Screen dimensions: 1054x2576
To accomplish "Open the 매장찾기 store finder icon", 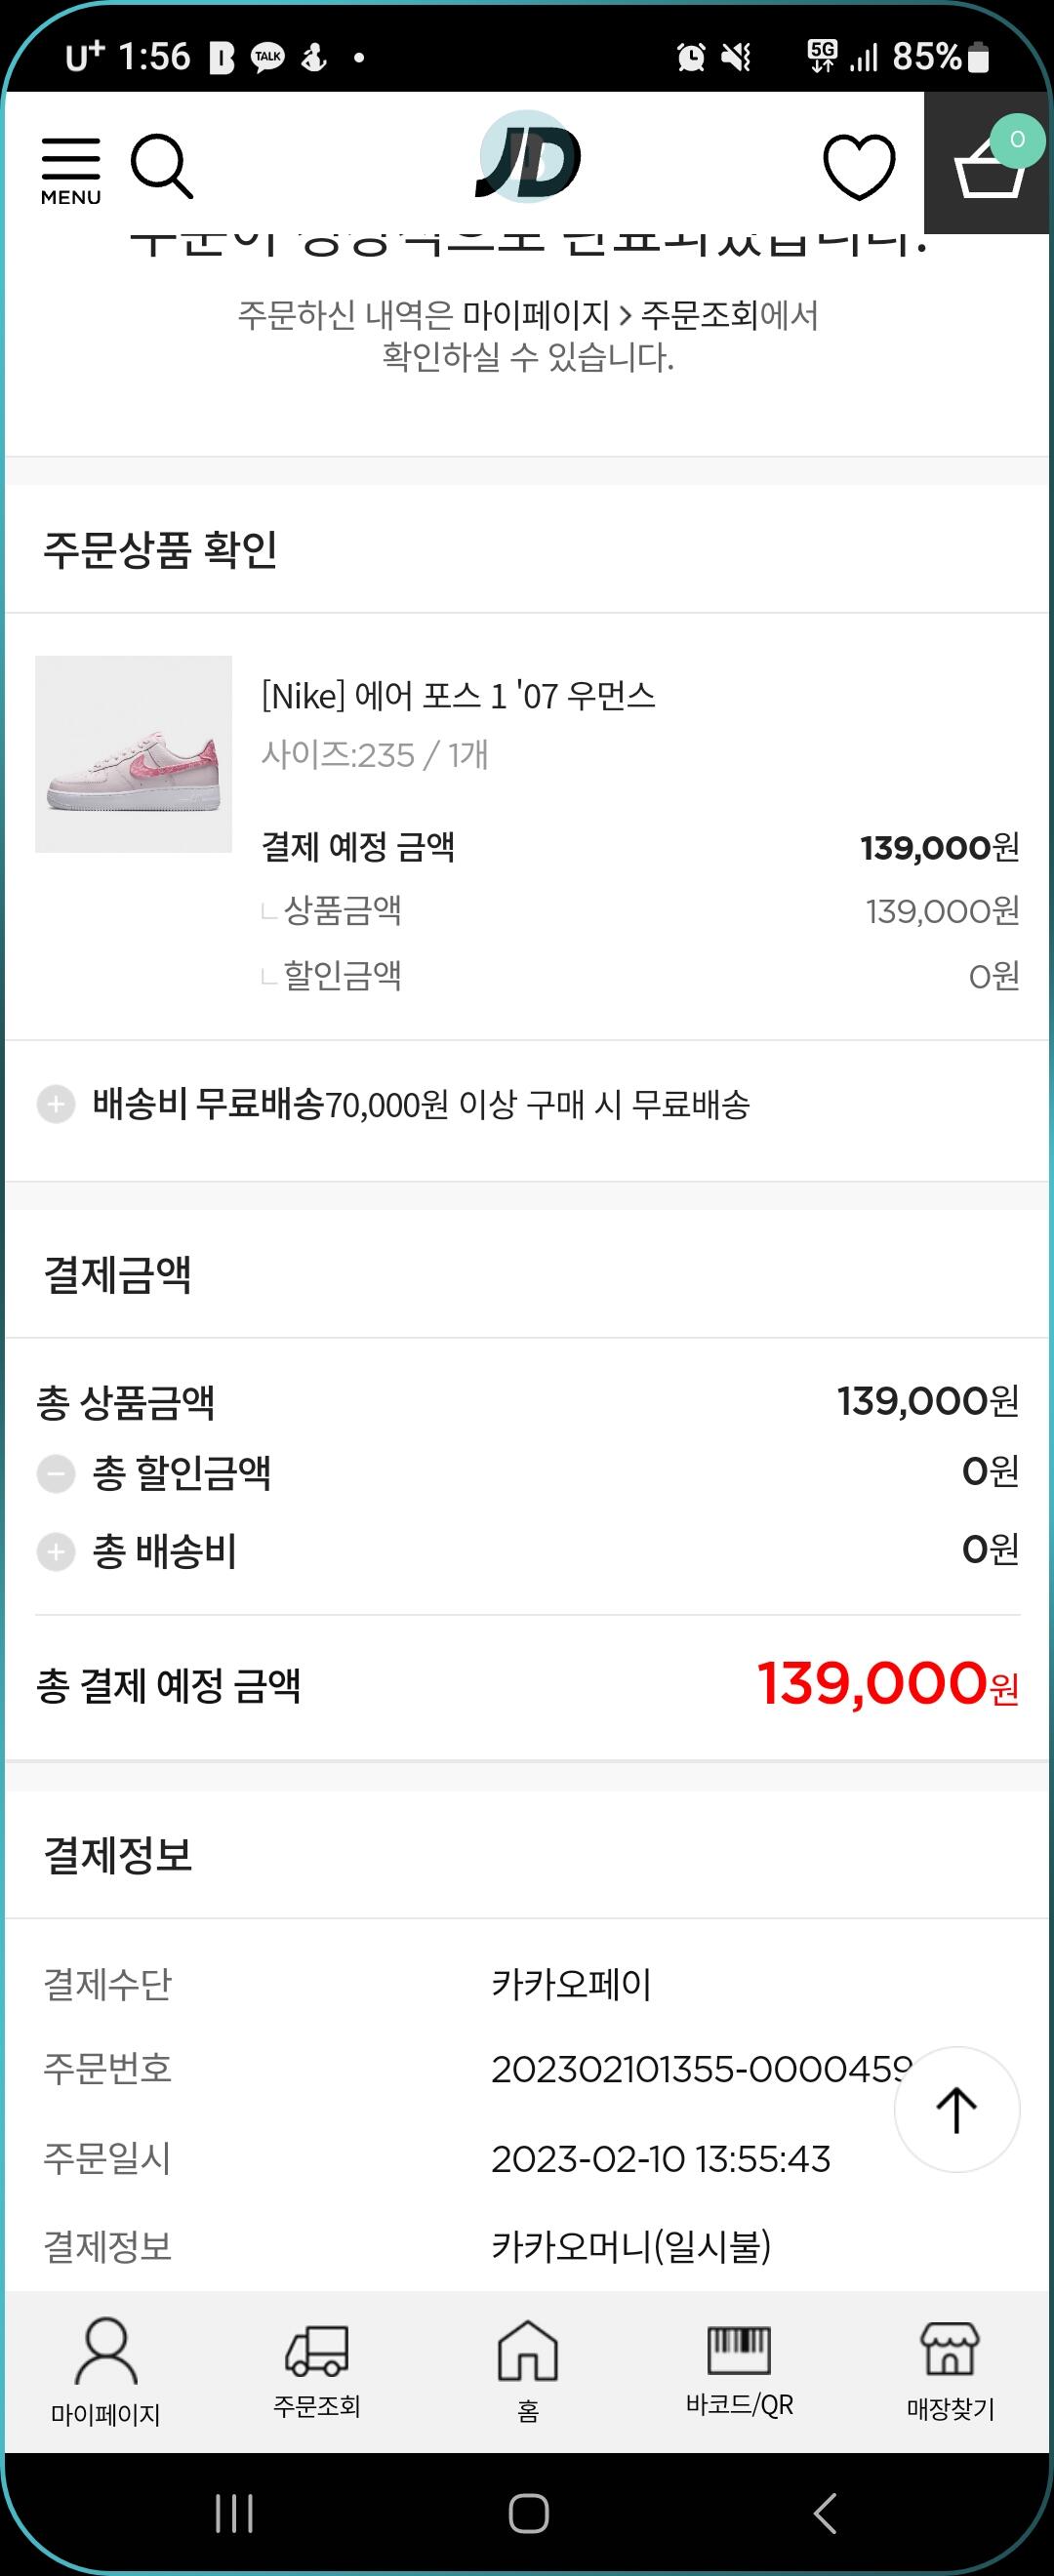I will click(950, 2371).
